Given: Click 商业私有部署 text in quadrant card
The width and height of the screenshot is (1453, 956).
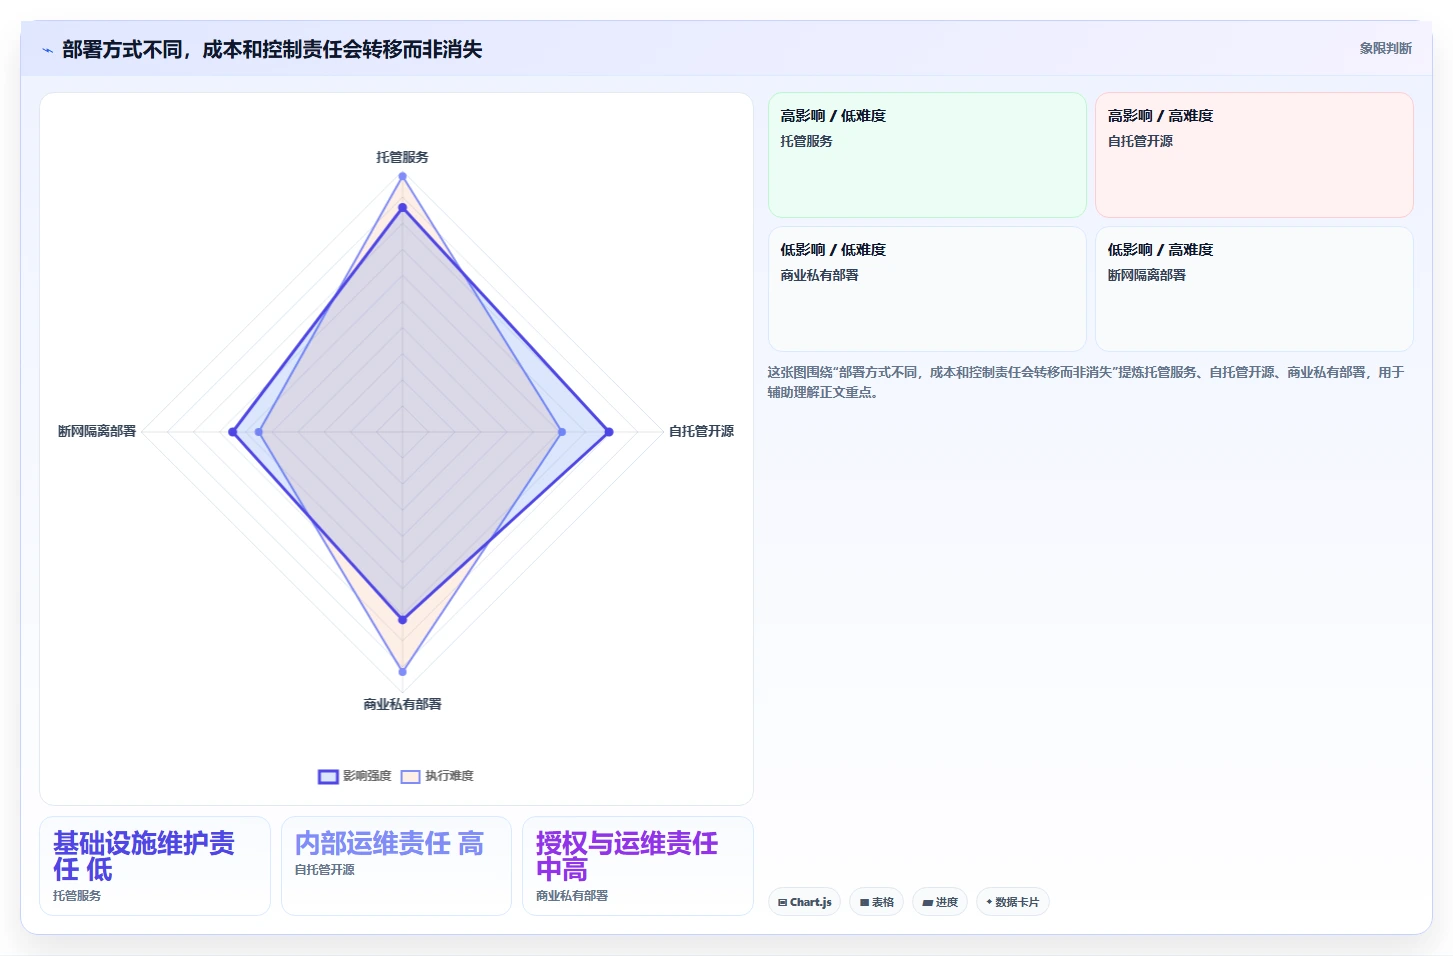Looking at the screenshot, I should pos(819,275).
